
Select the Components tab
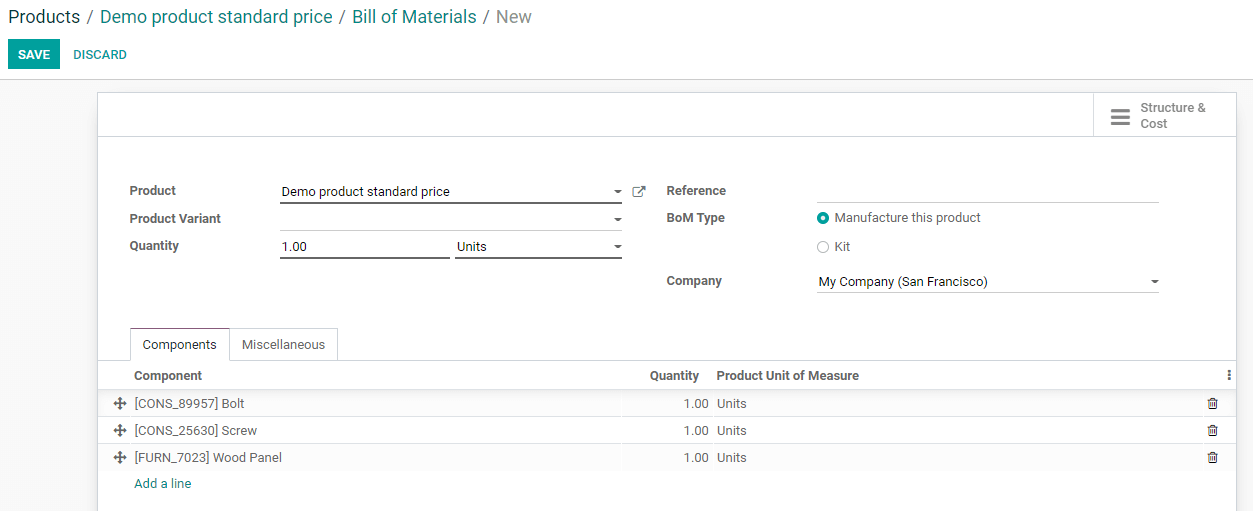[x=179, y=345]
